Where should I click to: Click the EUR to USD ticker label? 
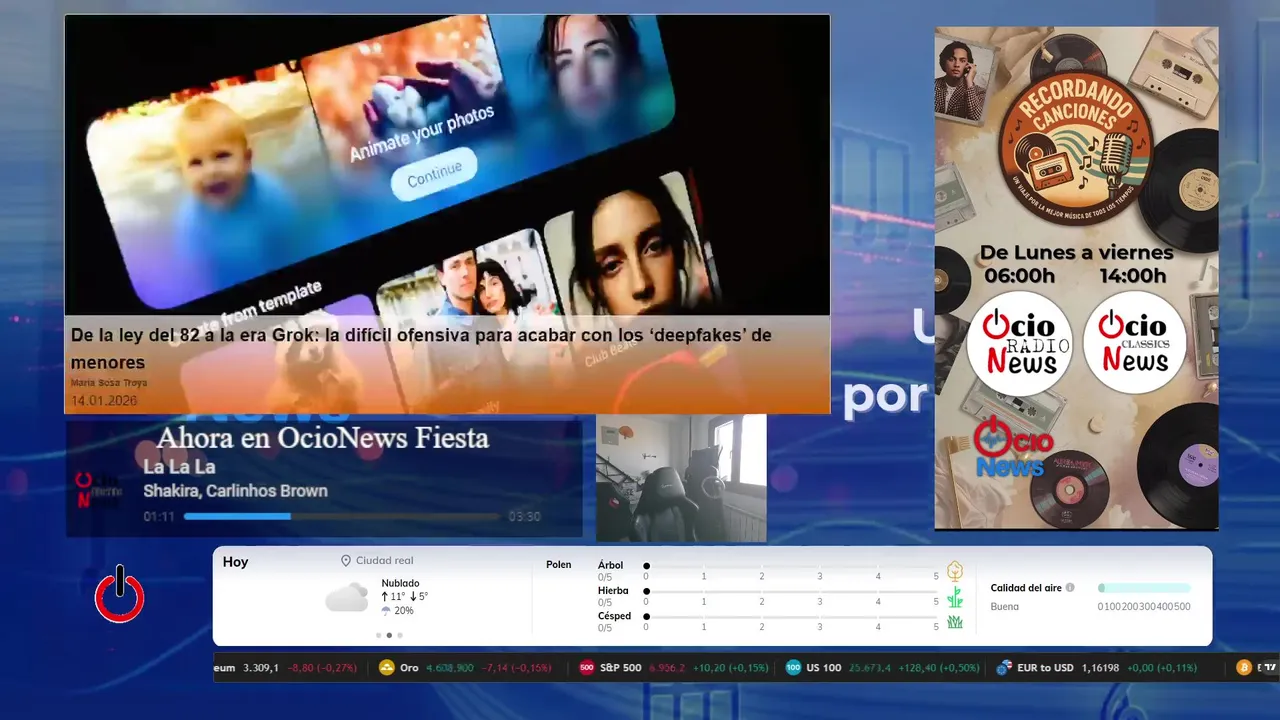1045,668
